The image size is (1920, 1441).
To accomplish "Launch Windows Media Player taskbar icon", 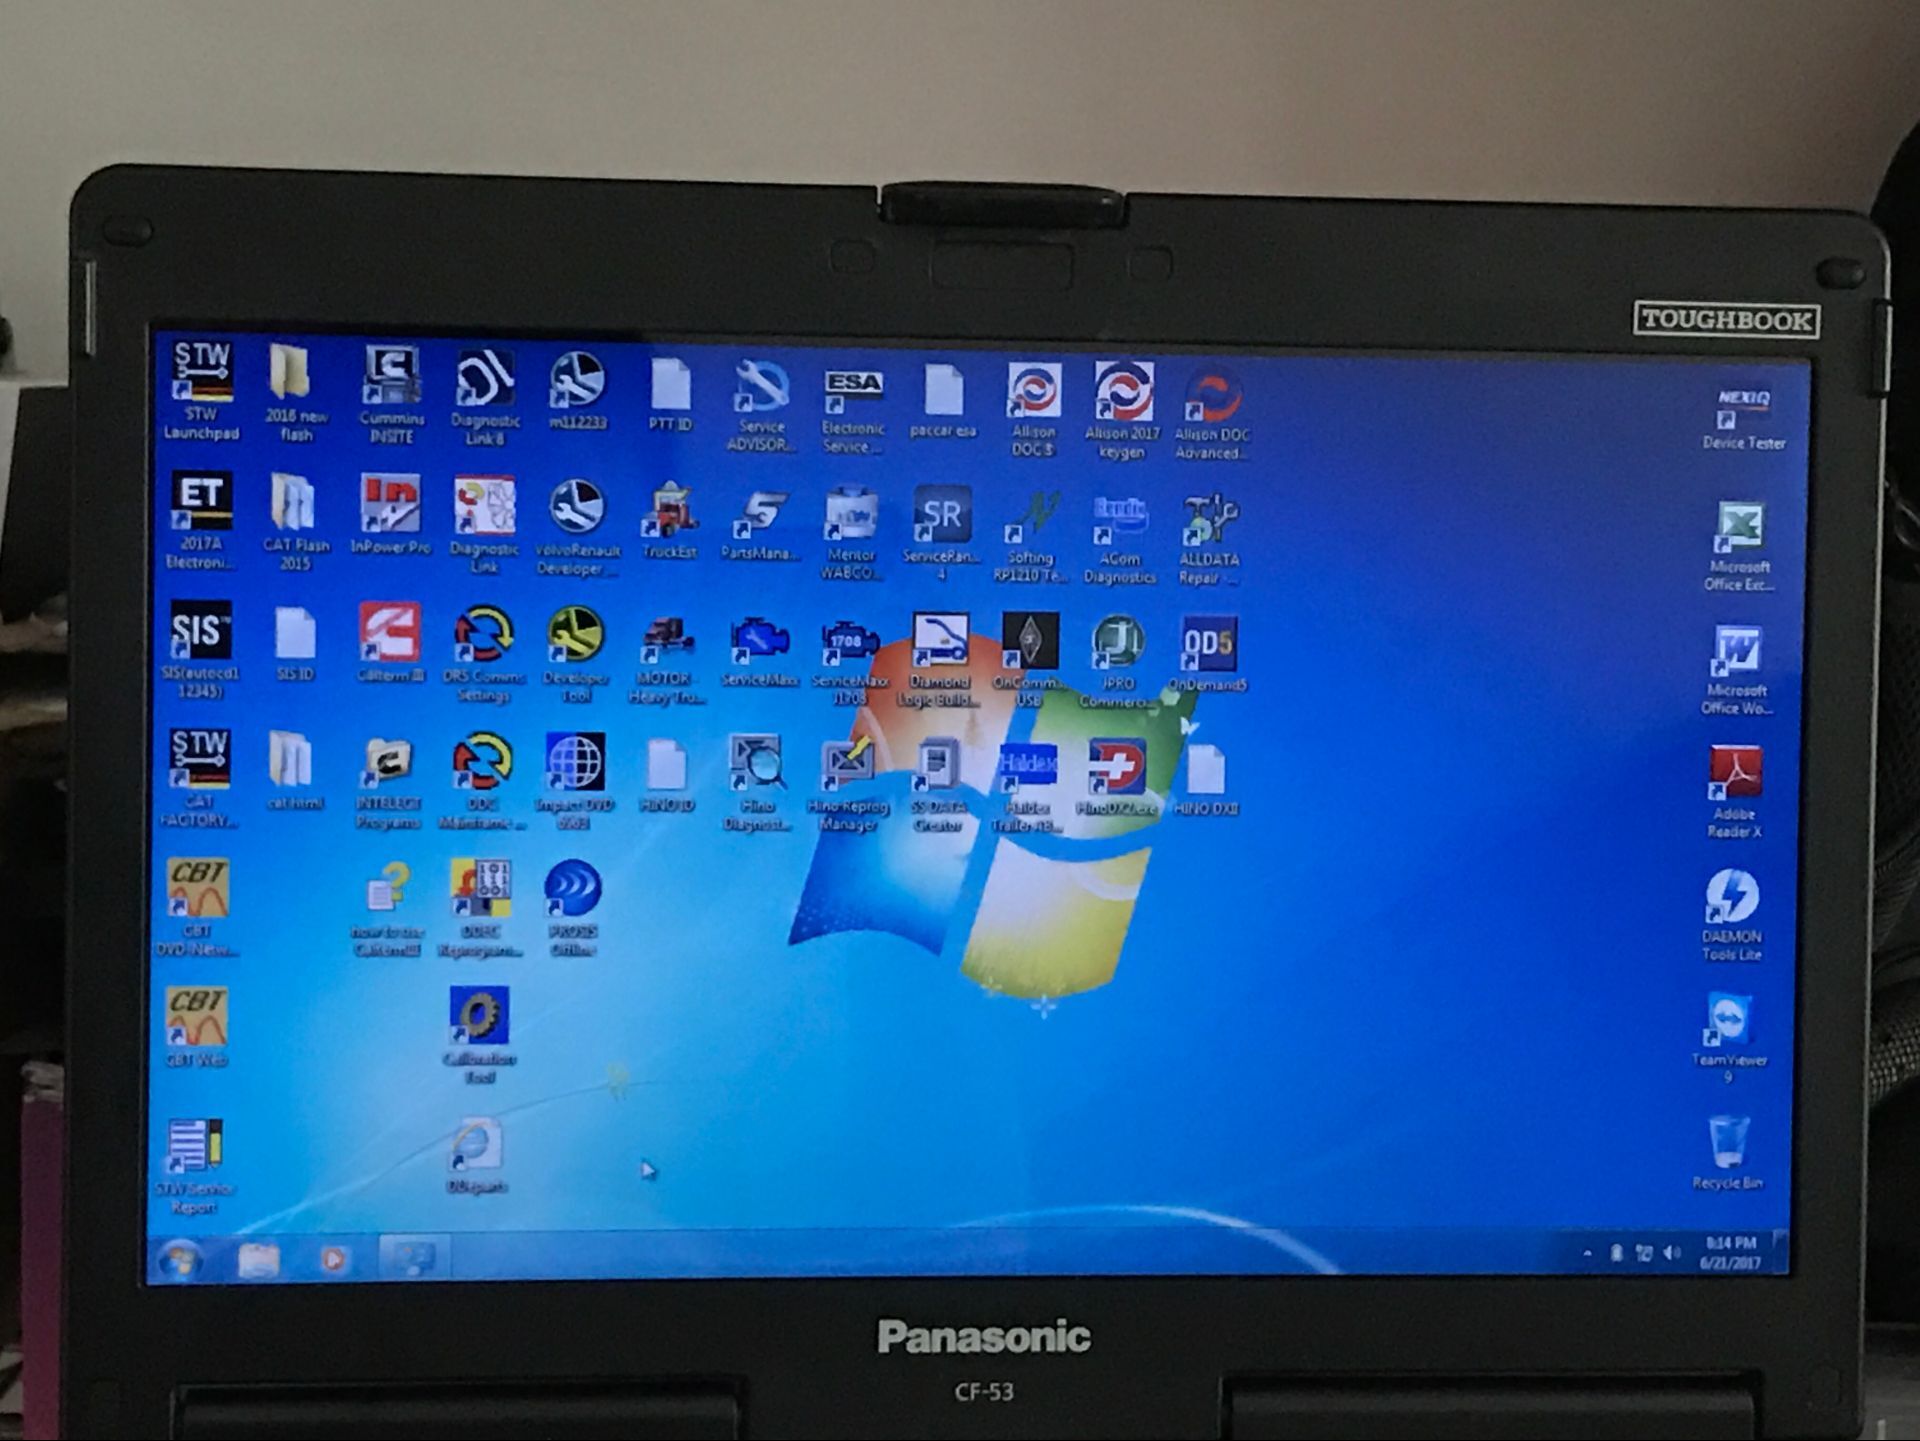I will [333, 1260].
